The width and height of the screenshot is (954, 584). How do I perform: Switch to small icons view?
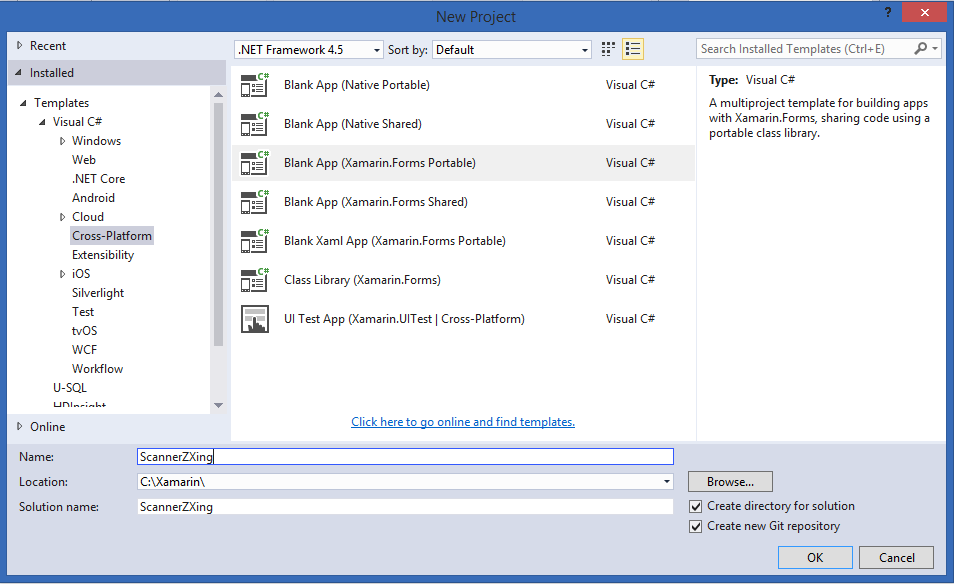tap(608, 48)
